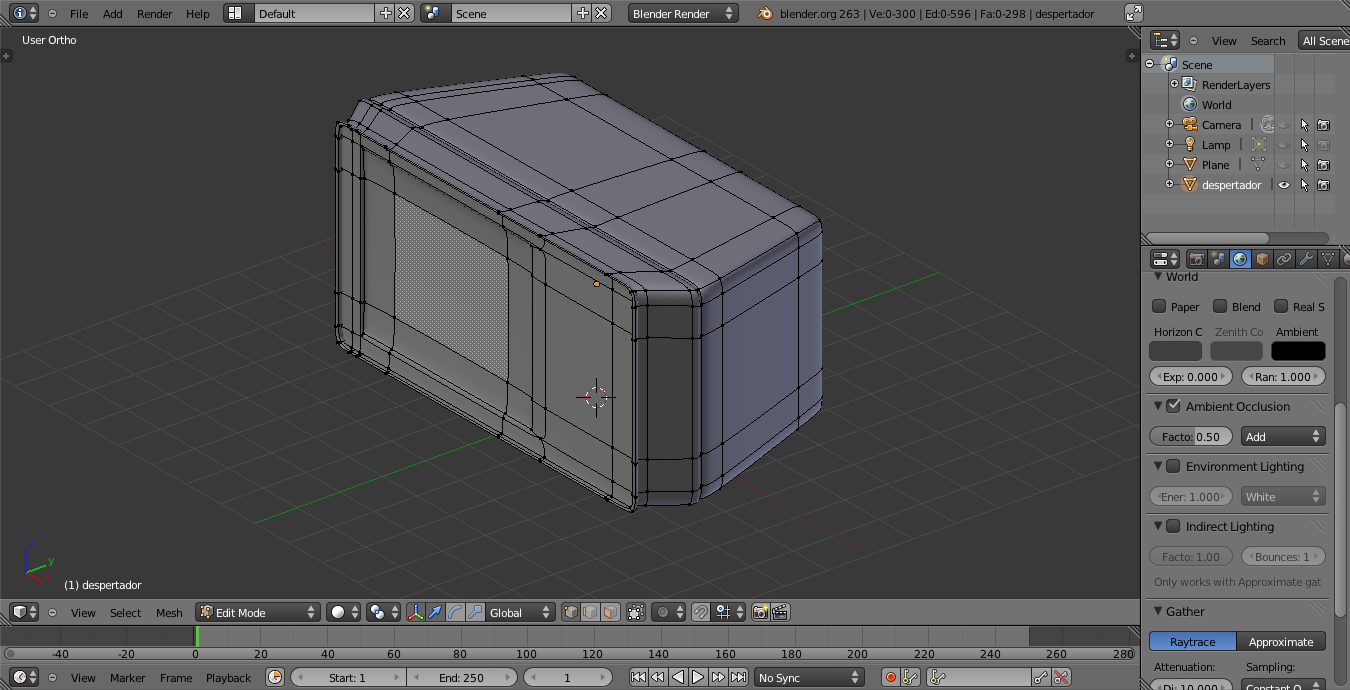Open the File menu

tap(79, 14)
